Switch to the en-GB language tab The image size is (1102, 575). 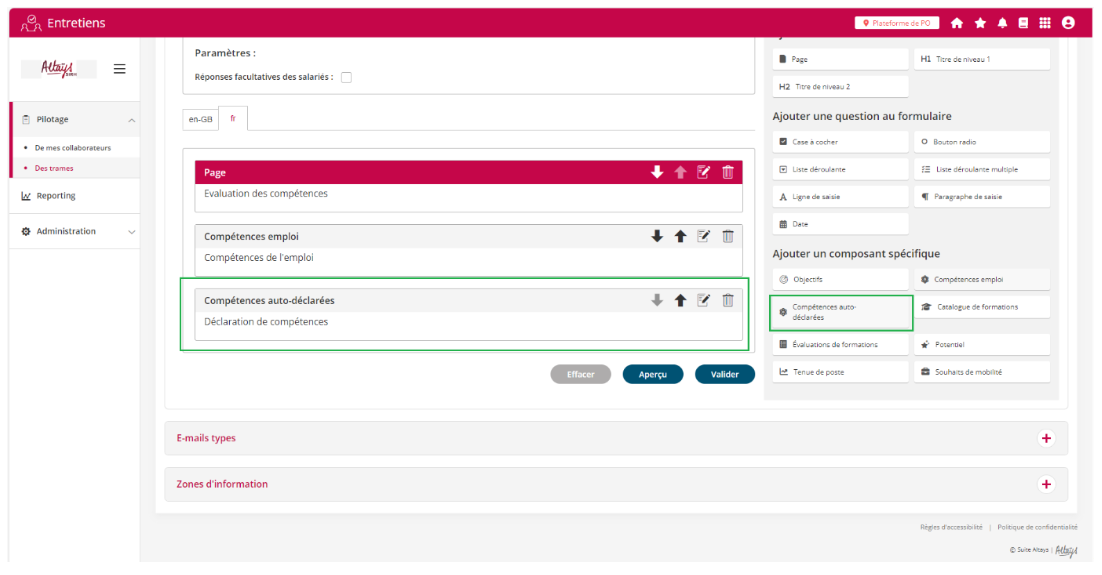click(200, 119)
